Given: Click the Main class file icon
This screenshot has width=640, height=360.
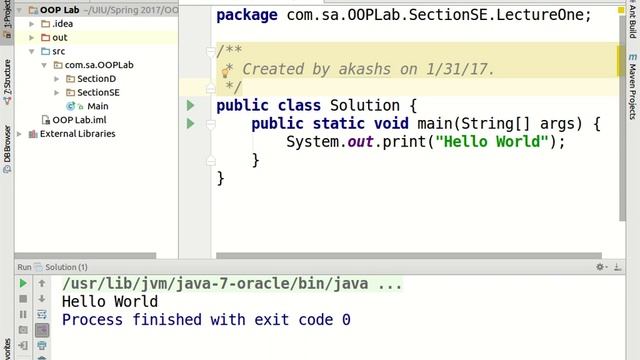Looking at the screenshot, I should pos(71,106).
